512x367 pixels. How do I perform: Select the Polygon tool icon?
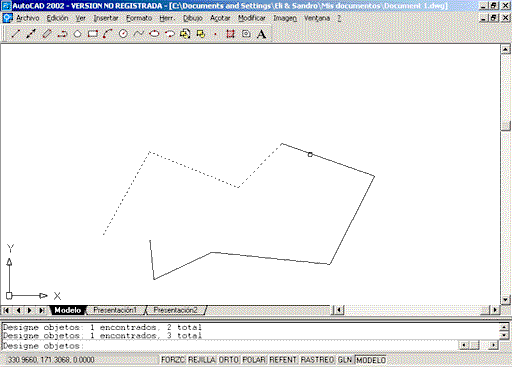point(77,34)
